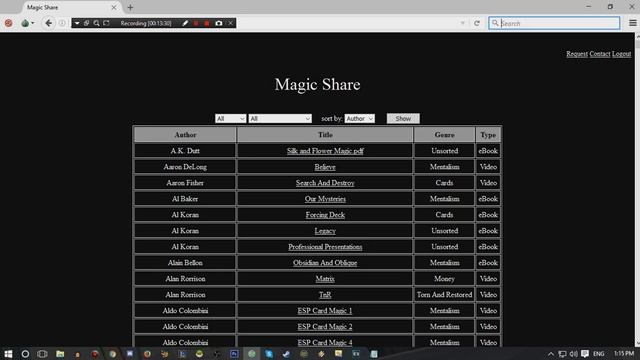
Task: Click the Logout link
Action: [x=621, y=54]
